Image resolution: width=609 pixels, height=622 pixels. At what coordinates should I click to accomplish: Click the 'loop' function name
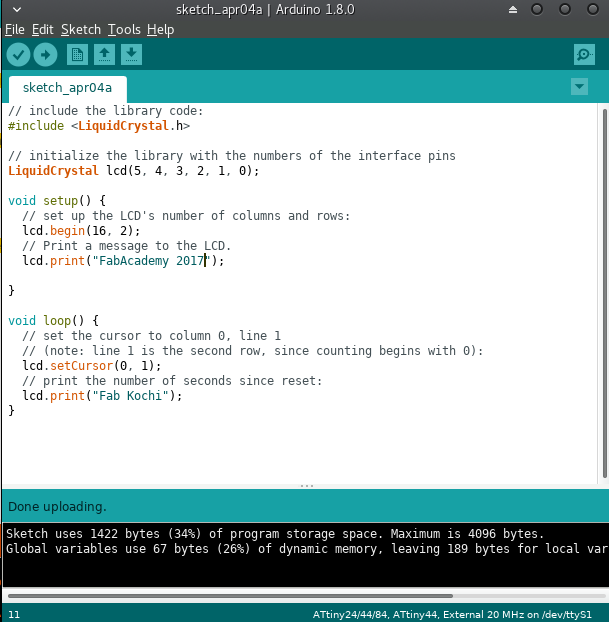(57, 321)
